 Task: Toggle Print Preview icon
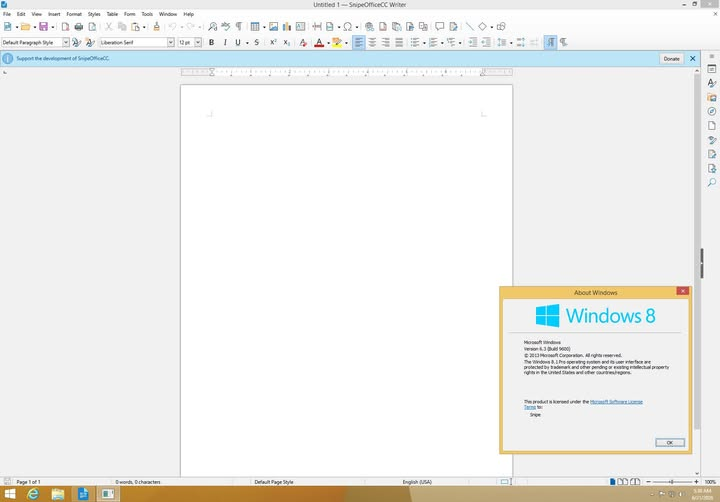(x=92, y=27)
